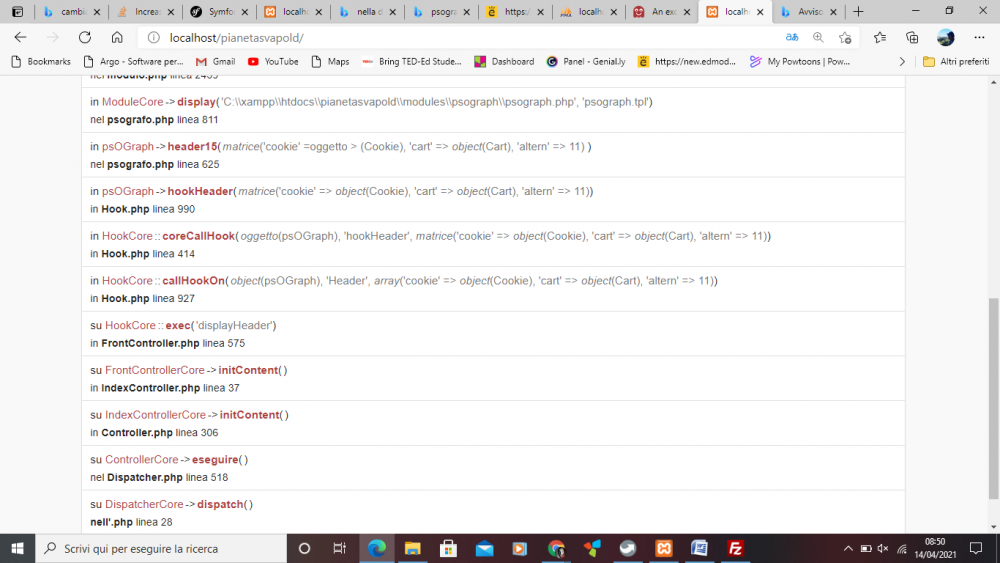The height and width of the screenshot is (563, 1000).
Task: Switch to the 'cambi' tab
Action: click(x=71, y=11)
